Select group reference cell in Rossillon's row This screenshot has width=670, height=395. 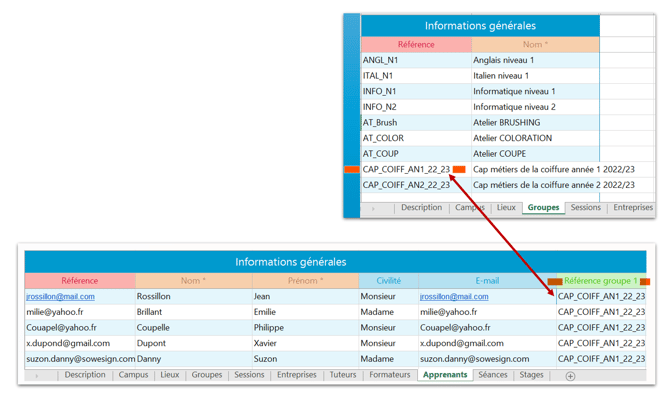click(601, 297)
